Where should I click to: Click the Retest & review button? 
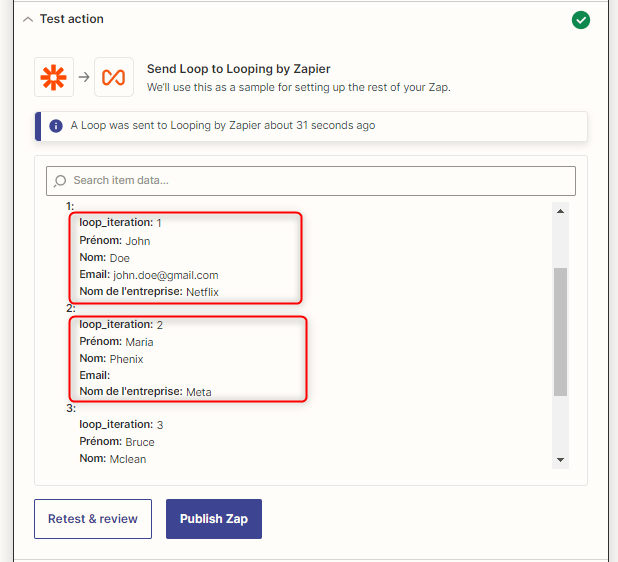(x=93, y=519)
